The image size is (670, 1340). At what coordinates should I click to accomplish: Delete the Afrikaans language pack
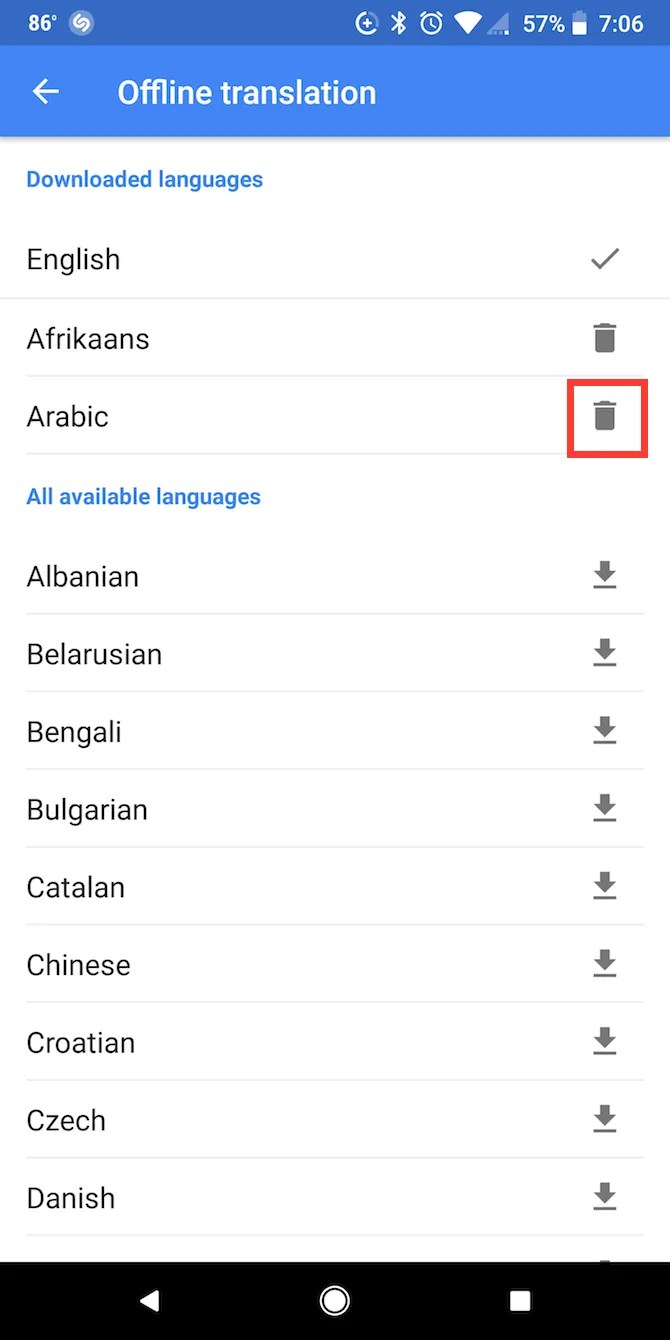(605, 338)
